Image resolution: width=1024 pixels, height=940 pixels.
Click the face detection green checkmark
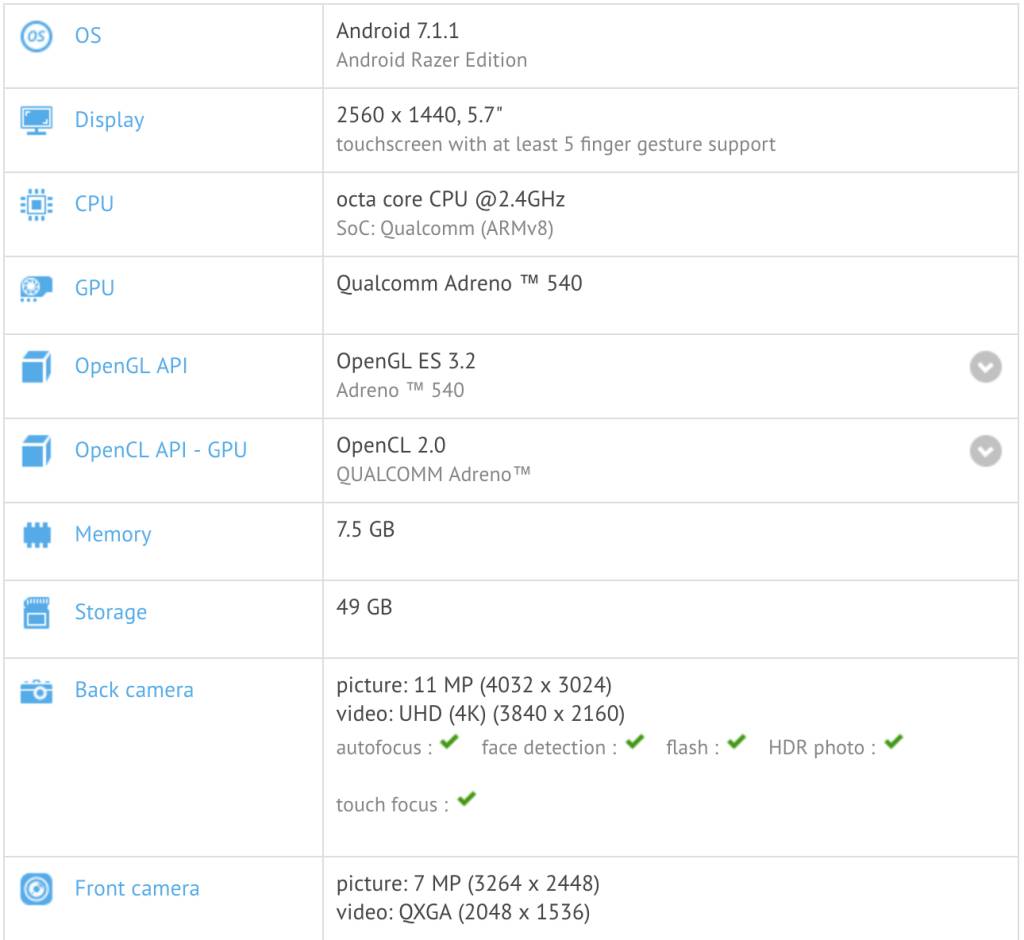(x=634, y=743)
